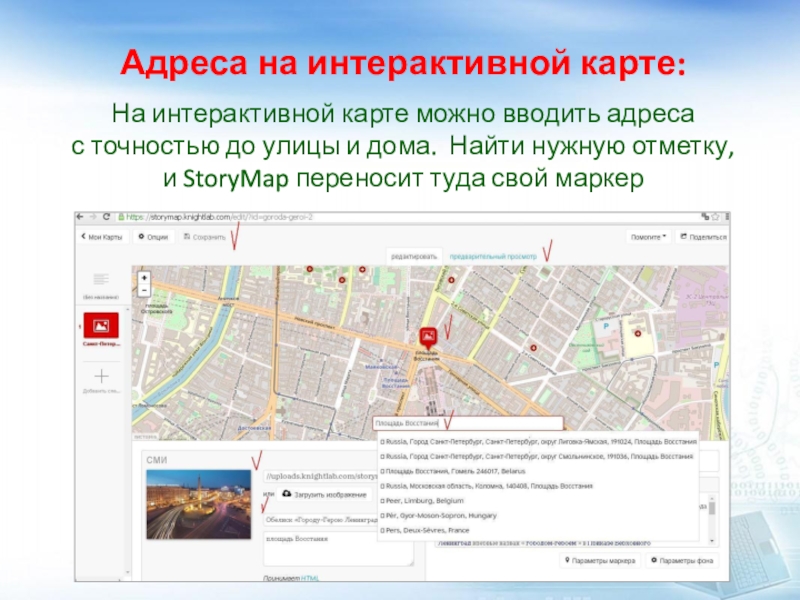Reload the StoryMap page
This screenshot has height=600, width=800.
click(106, 217)
